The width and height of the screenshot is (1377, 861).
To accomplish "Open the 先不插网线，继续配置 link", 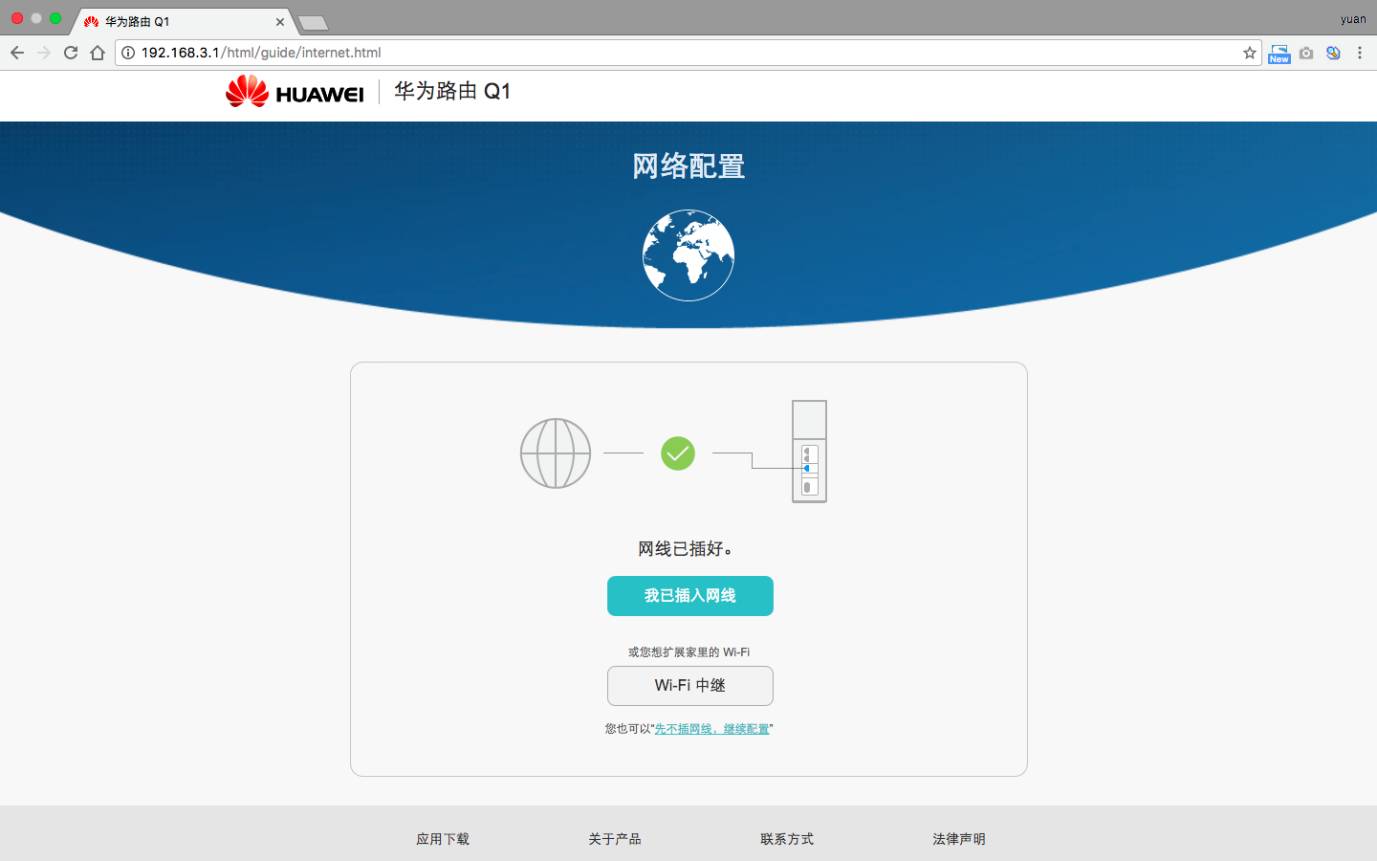I will [712, 729].
